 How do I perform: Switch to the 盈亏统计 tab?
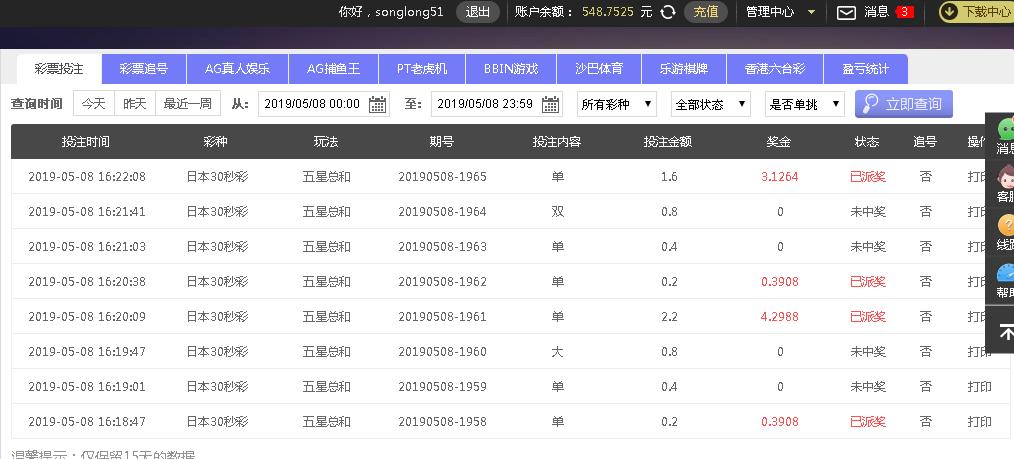tap(865, 69)
